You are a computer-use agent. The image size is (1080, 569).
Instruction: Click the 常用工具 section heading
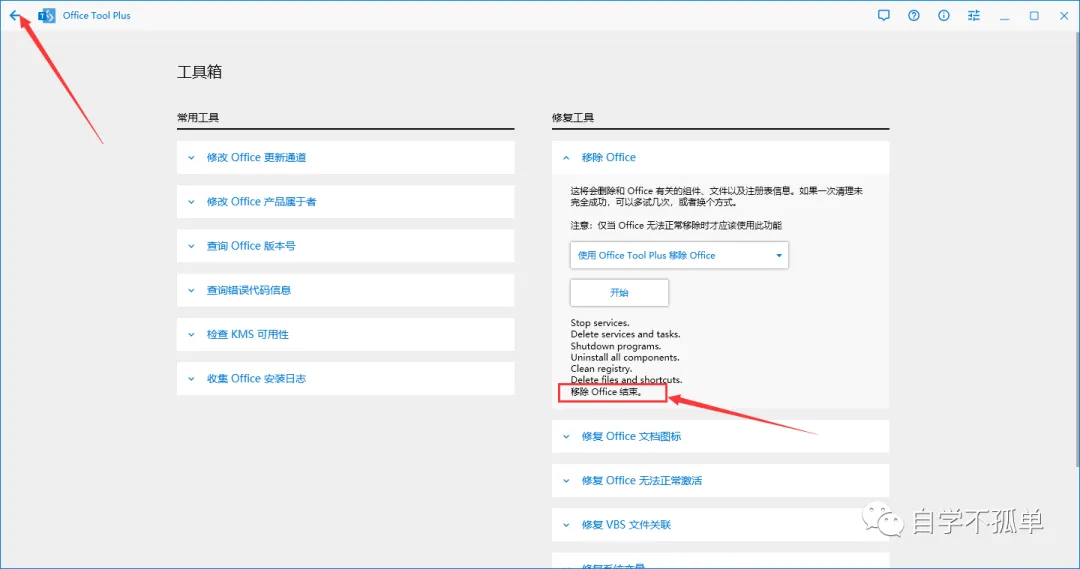[198, 118]
